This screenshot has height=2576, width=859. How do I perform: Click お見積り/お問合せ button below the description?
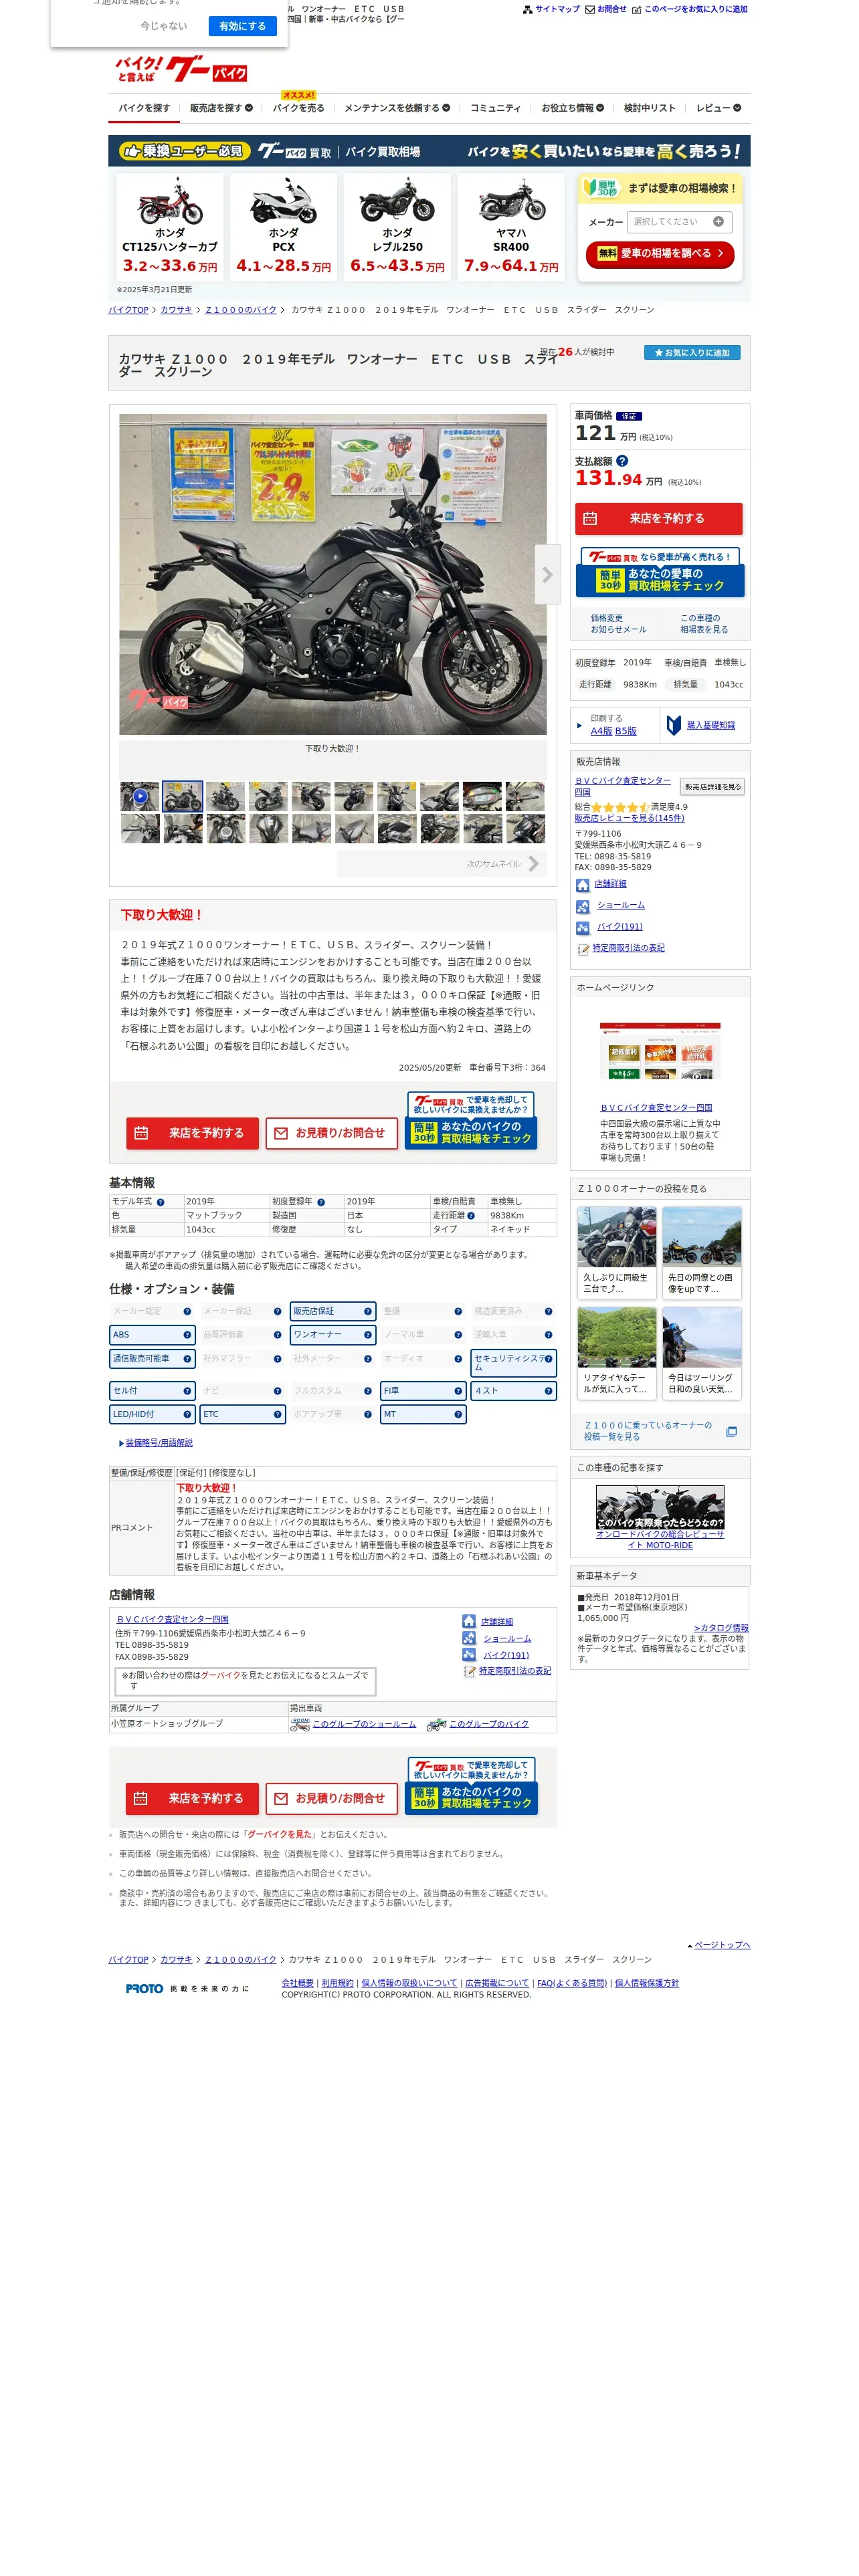332,1133
